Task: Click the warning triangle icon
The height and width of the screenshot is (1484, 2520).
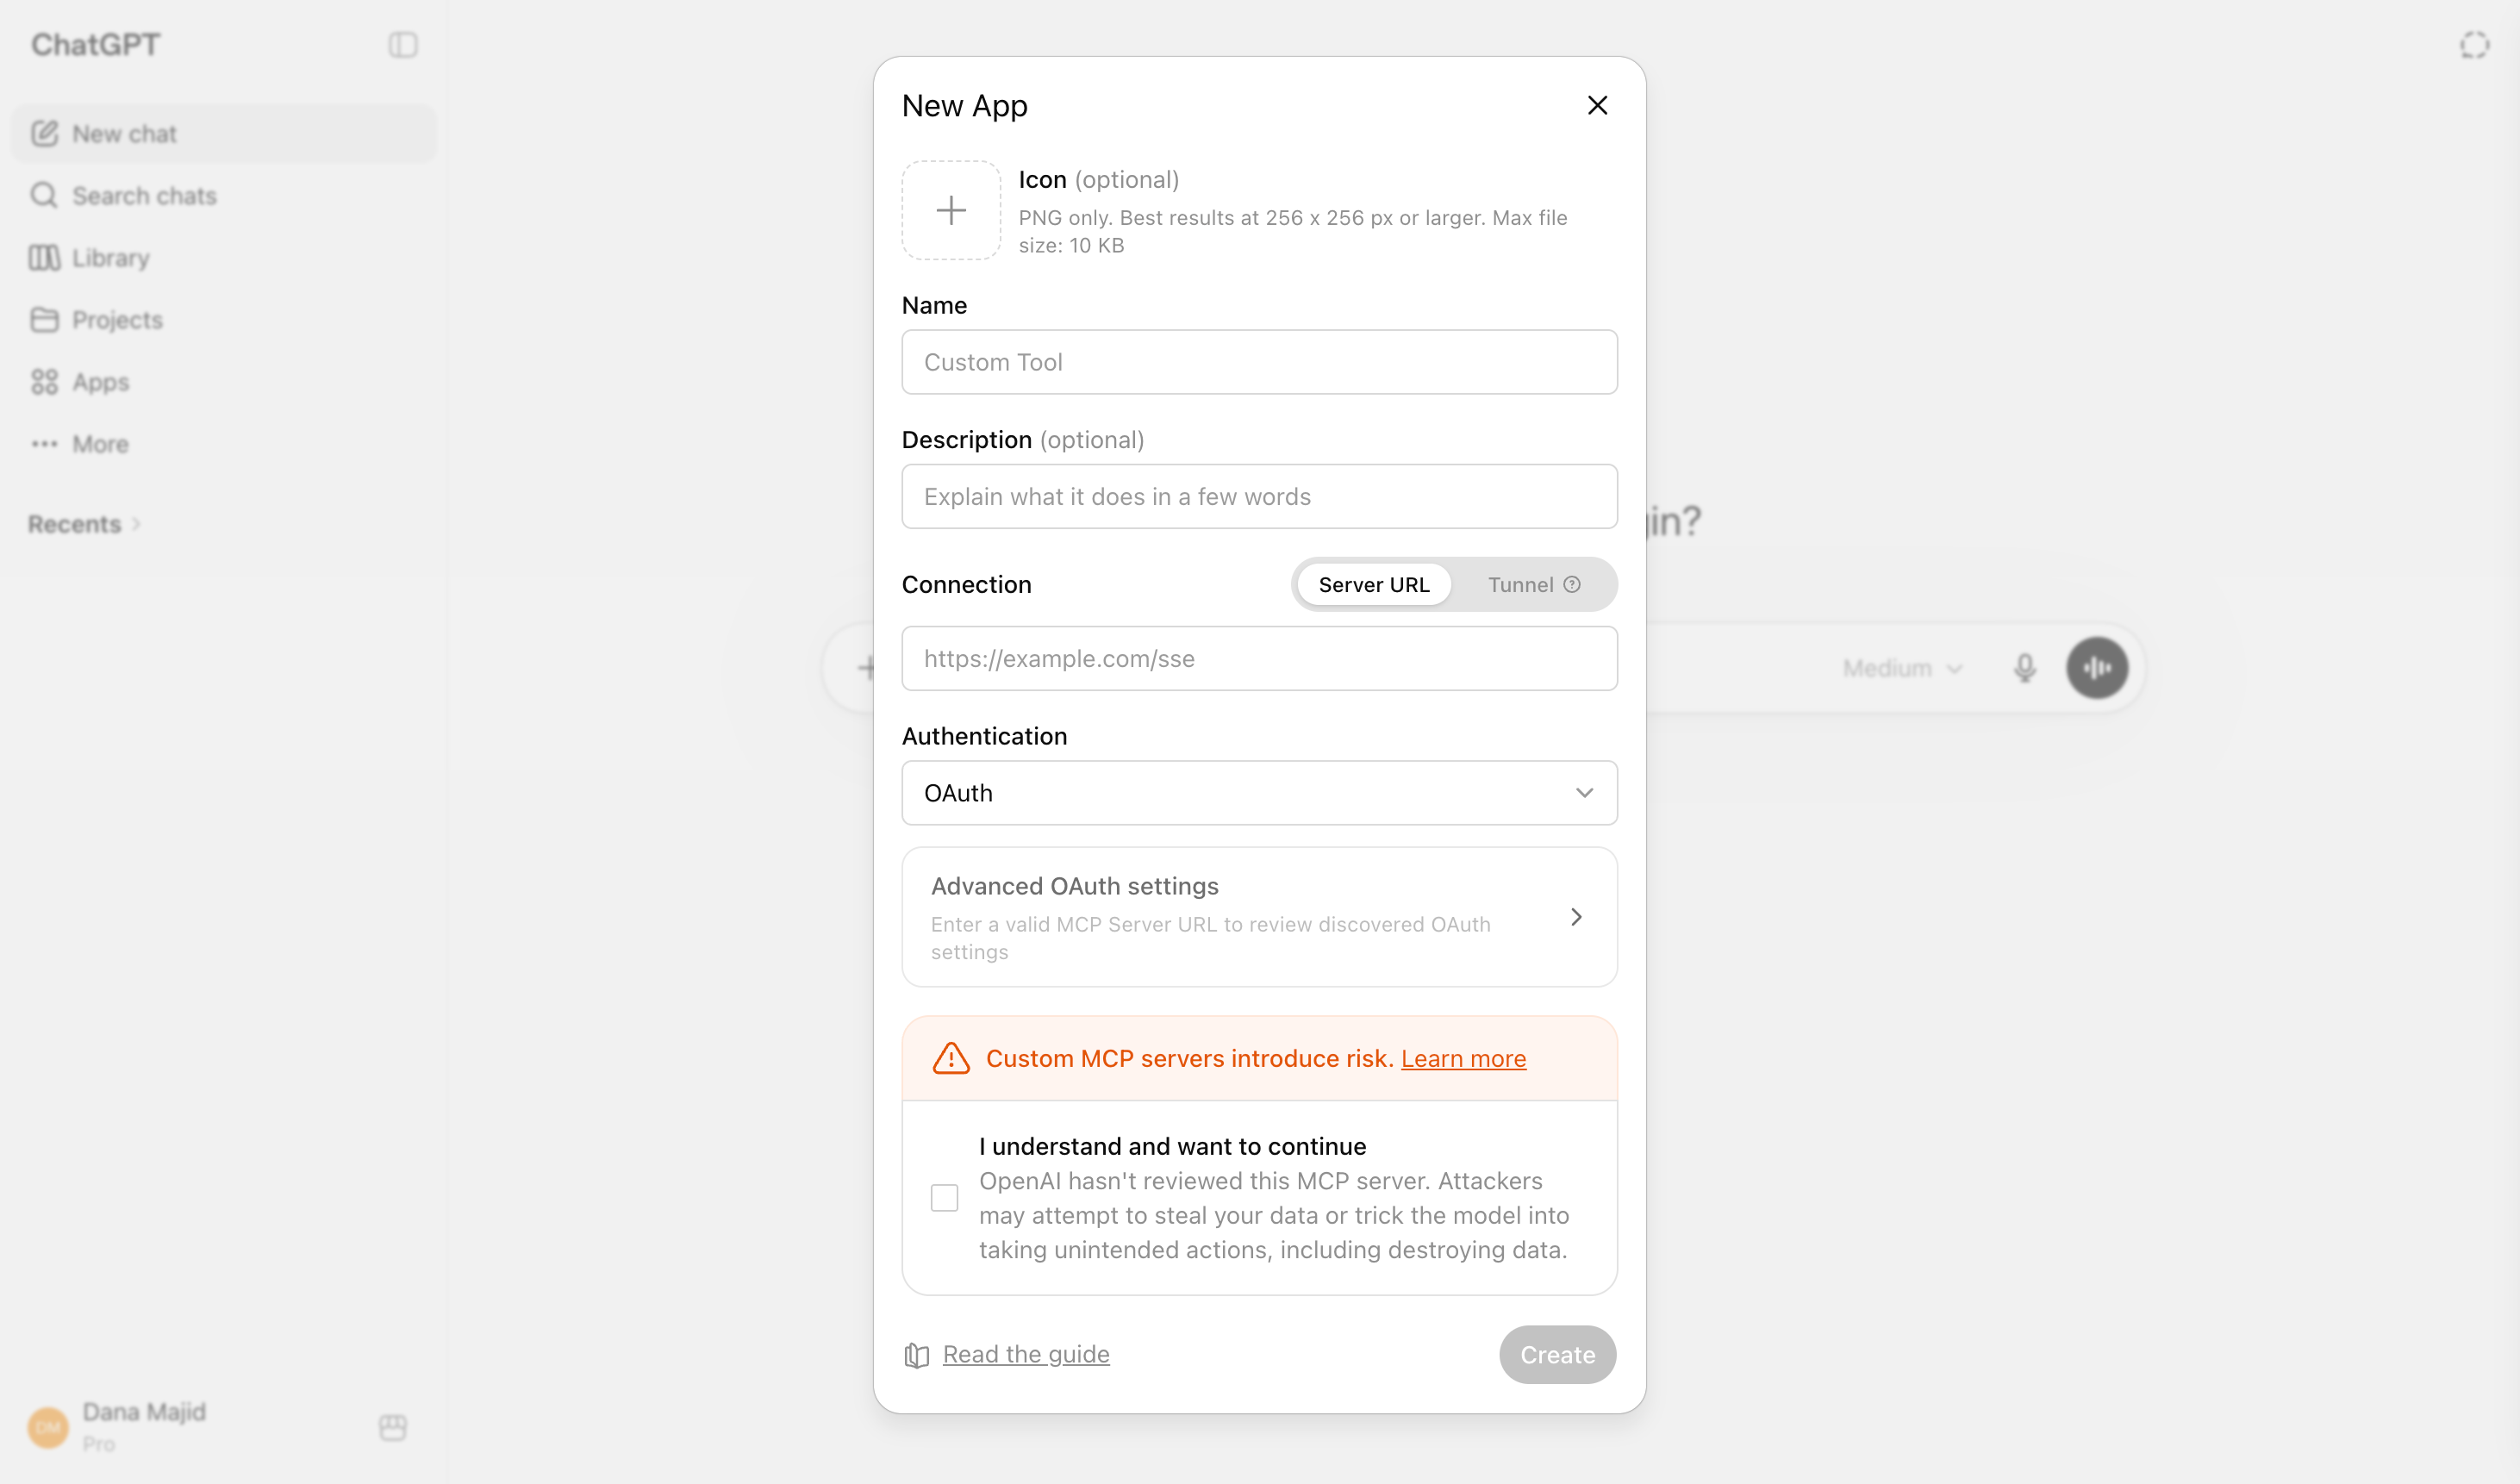Action: click(951, 1058)
